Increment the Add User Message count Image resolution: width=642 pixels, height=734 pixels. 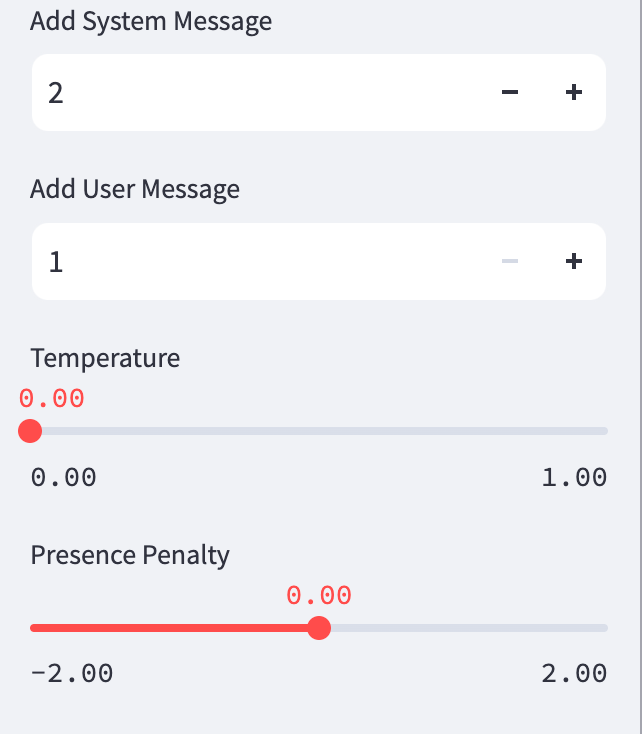[x=573, y=262]
